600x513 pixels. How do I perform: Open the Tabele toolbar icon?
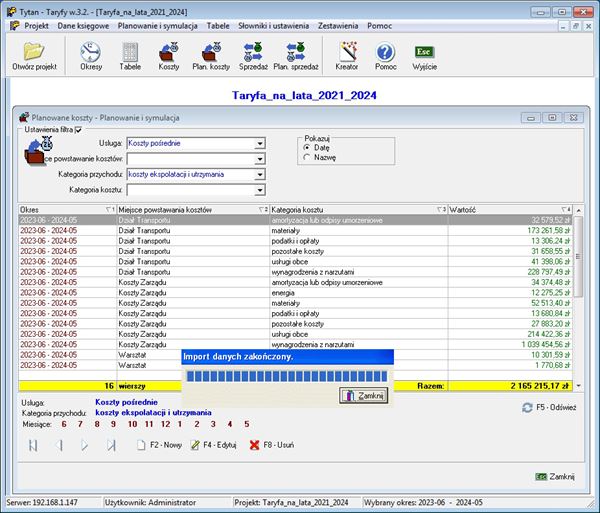(130, 51)
